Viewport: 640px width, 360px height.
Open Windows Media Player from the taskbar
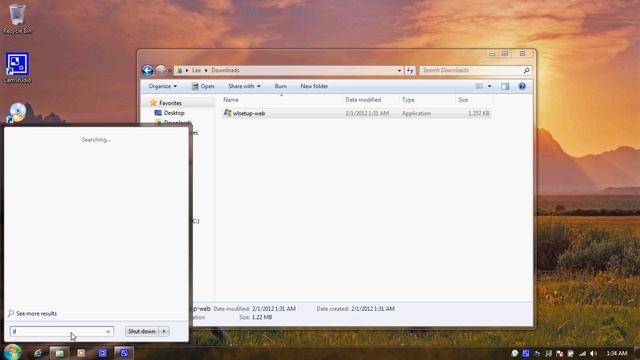(81, 353)
